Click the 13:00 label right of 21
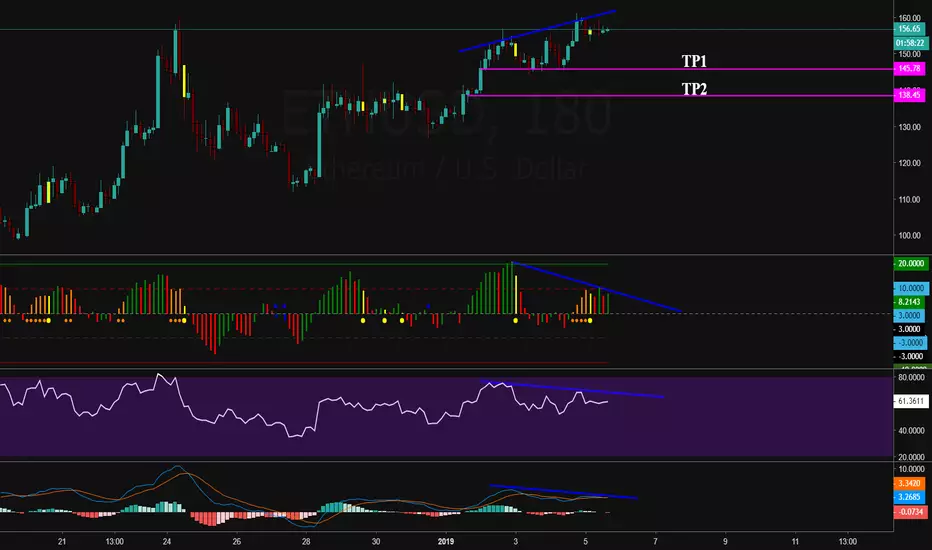Image resolution: width=932 pixels, height=550 pixels. (x=115, y=541)
